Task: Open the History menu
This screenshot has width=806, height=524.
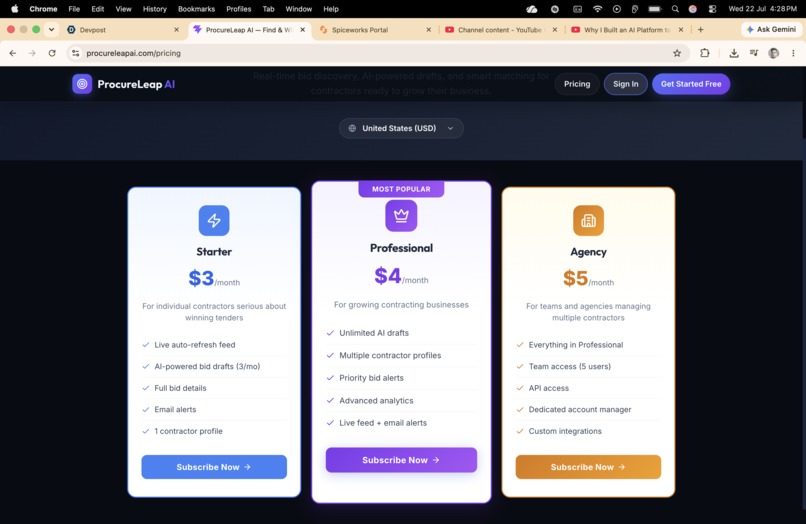Action: (x=155, y=9)
